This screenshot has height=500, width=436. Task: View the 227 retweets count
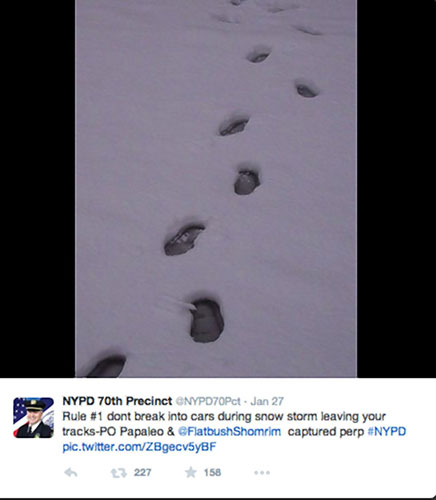(143, 473)
